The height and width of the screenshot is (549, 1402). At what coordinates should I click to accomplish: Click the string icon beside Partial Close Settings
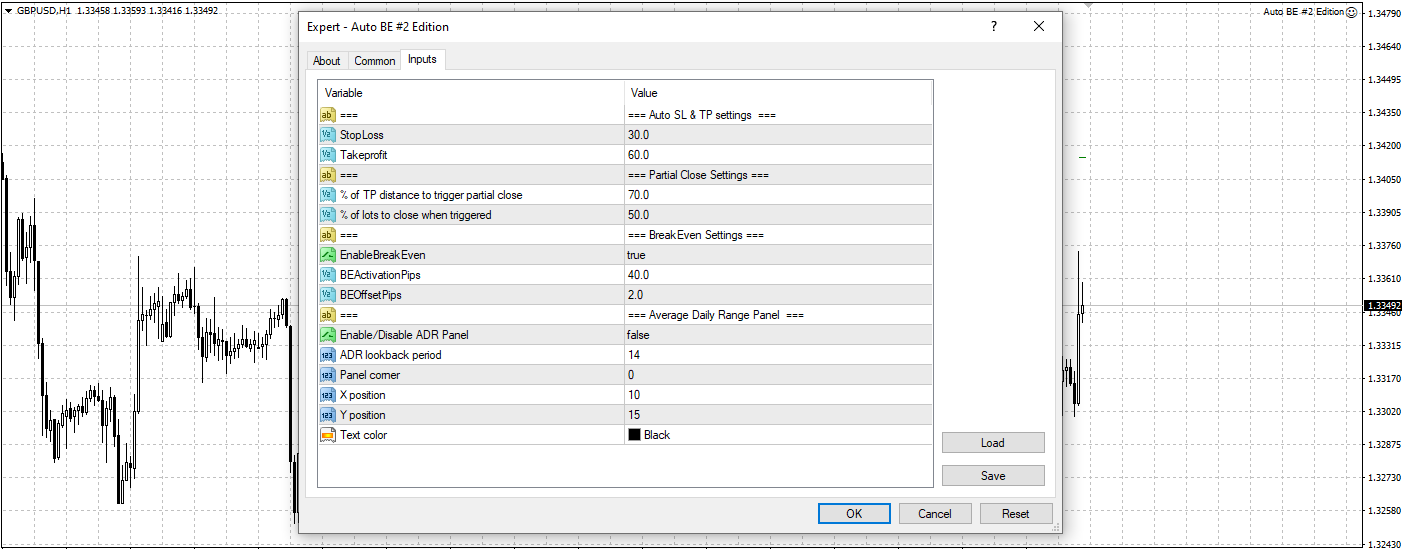coord(327,175)
